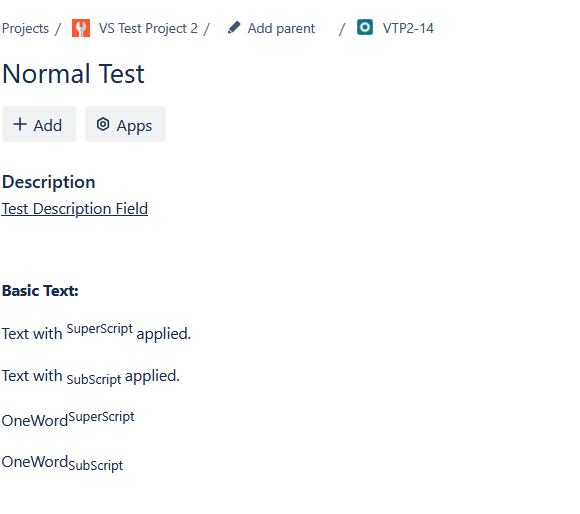
Task: Click the underlined Test Description Field text
Action: click(x=75, y=209)
